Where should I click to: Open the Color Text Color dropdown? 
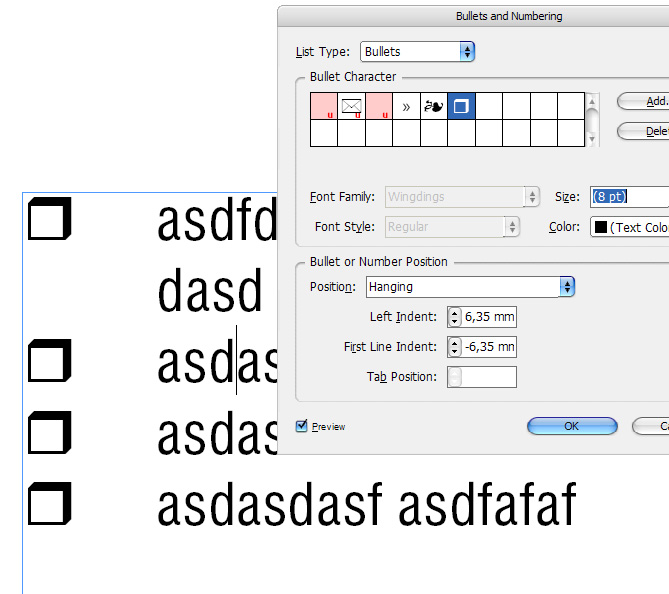click(629, 227)
